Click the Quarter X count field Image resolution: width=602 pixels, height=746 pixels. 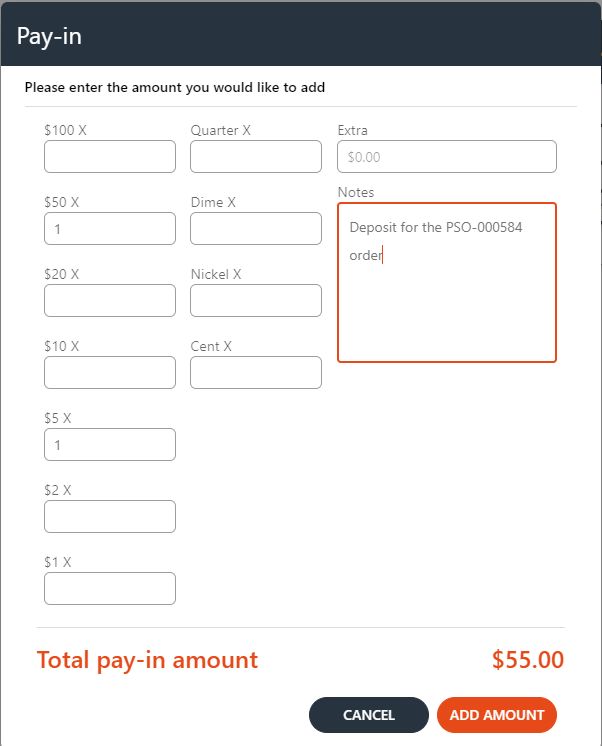click(256, 157)
